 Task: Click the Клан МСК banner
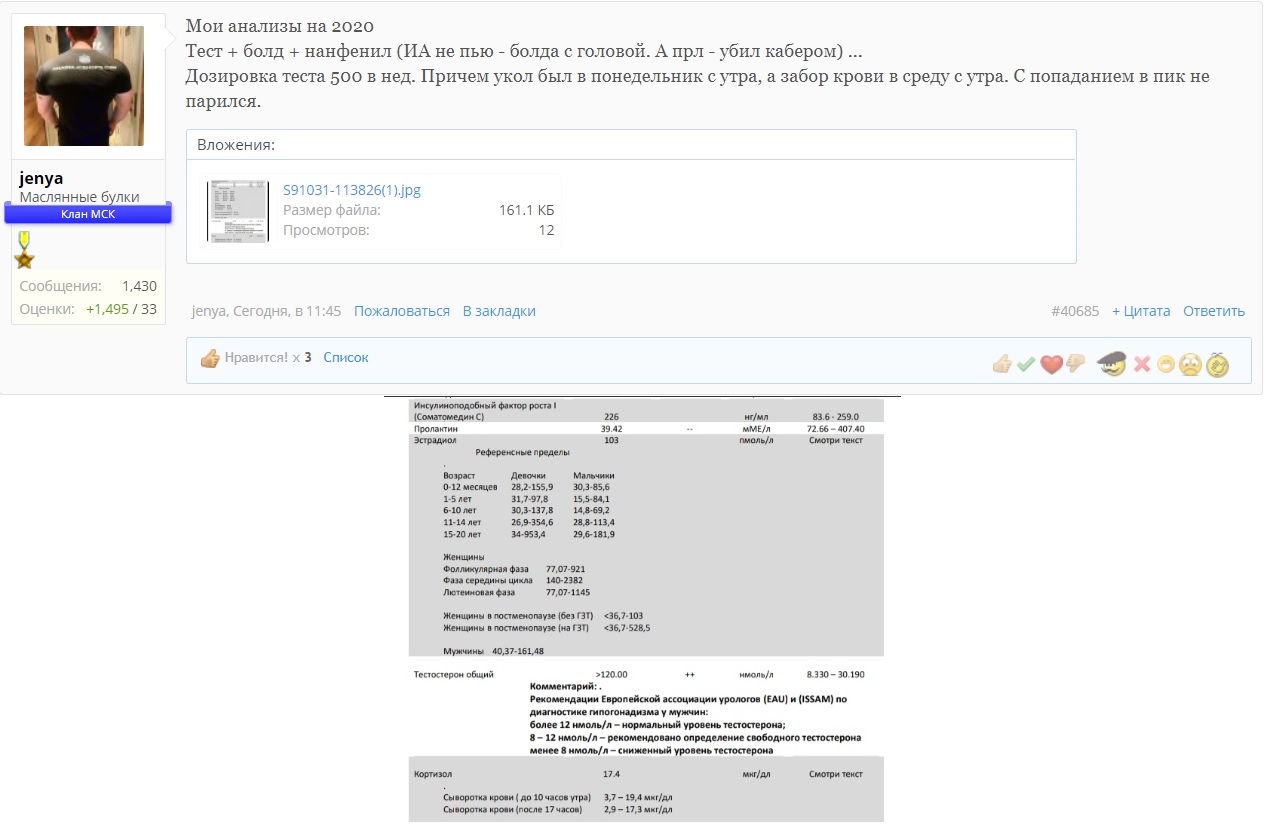pyautogui.click(x=88, y=214)
